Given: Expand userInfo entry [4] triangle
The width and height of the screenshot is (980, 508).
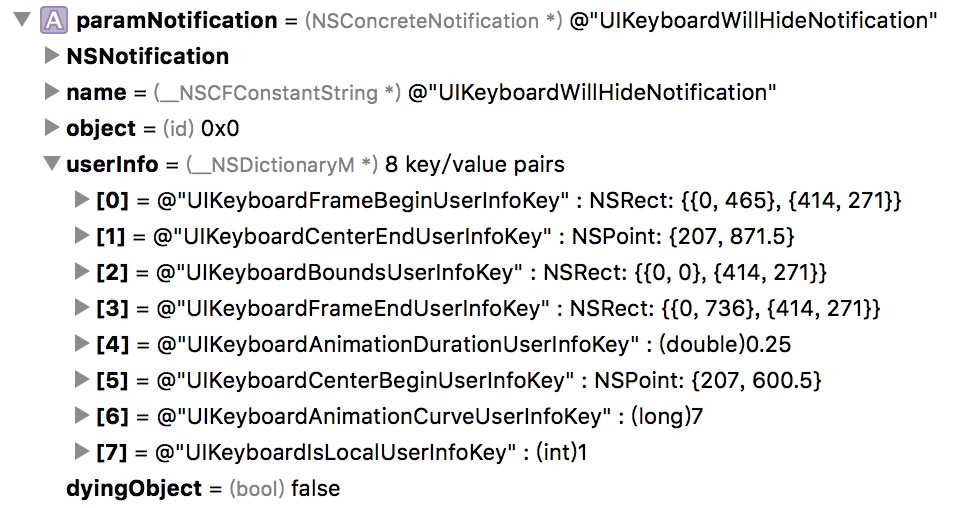Looking at the screenshot, I should (x=81, y=344).
